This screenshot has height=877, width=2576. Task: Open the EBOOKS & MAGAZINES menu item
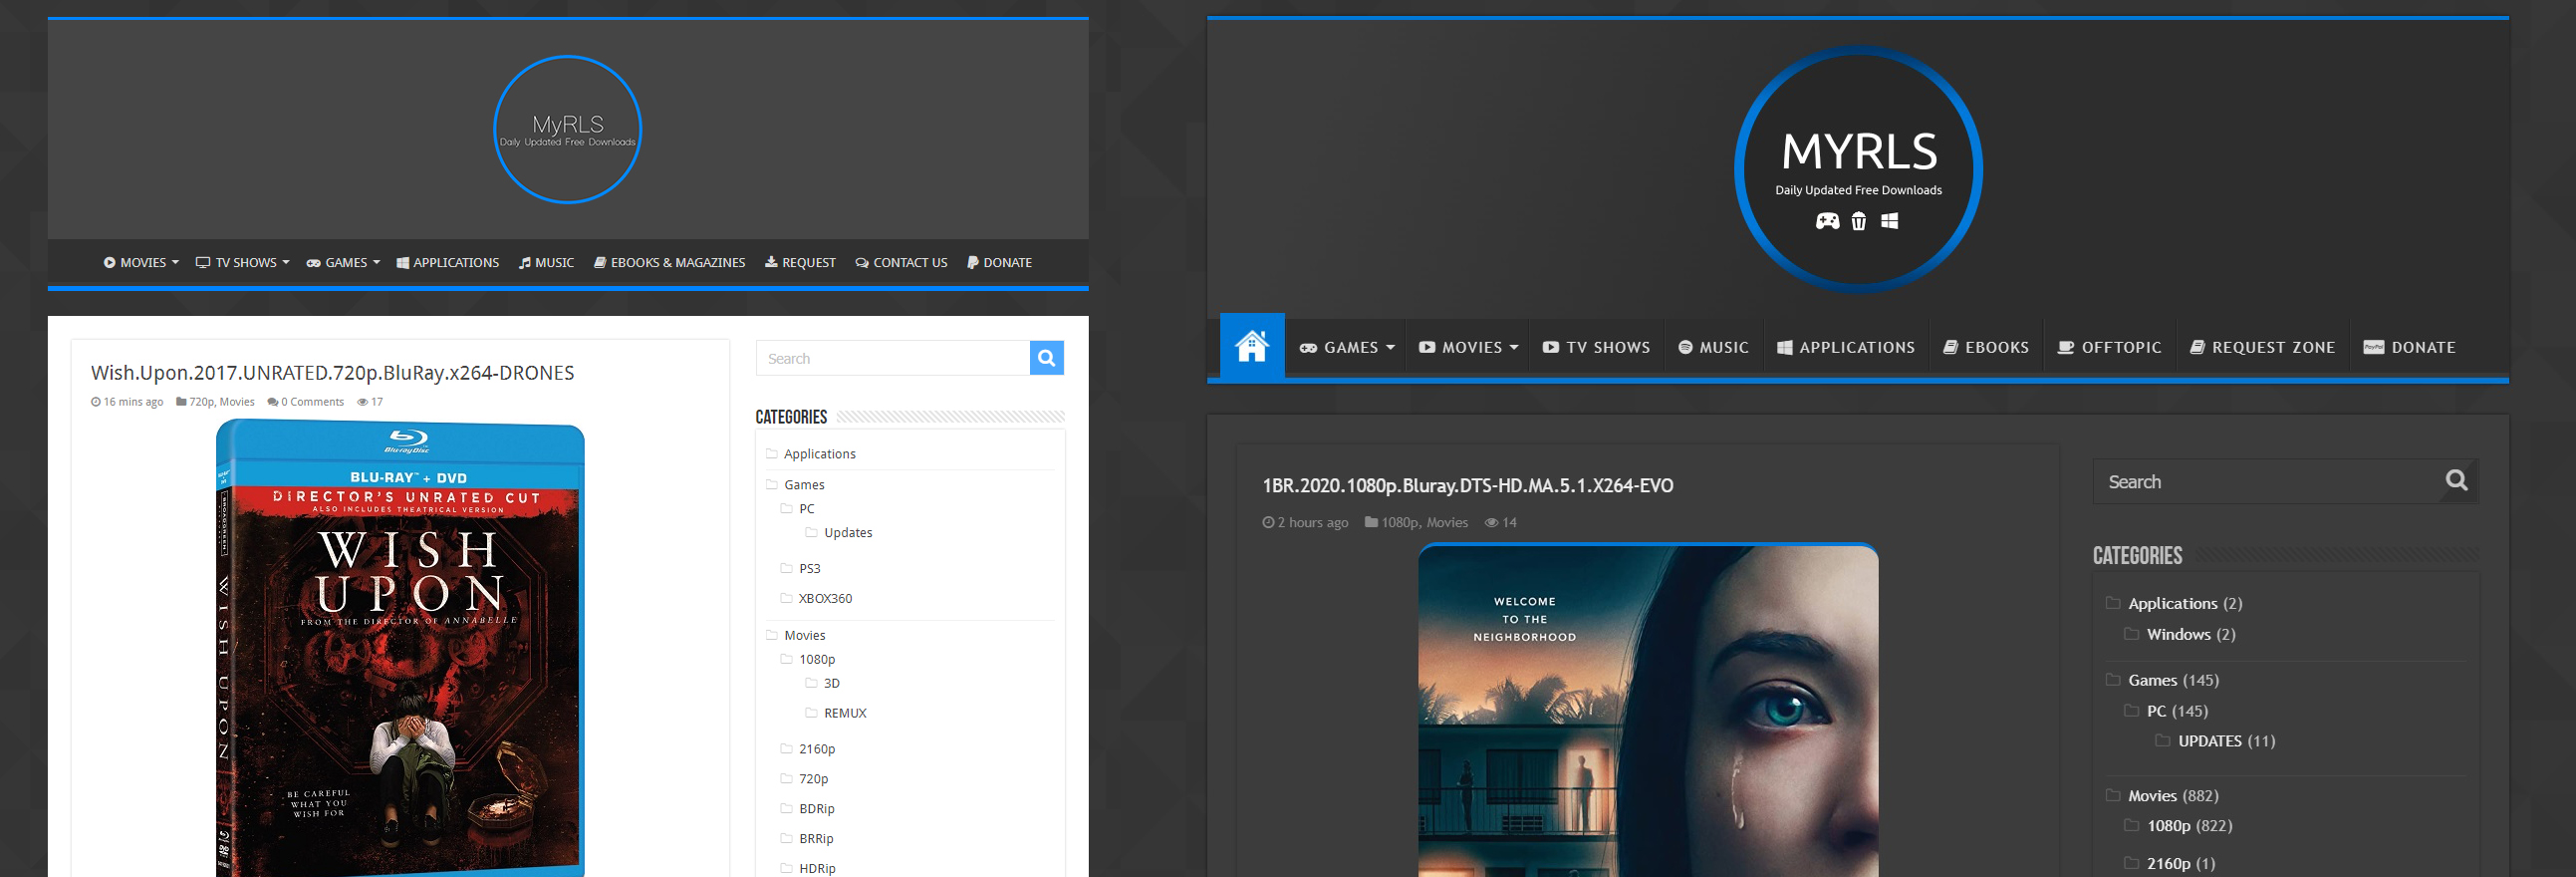669,263
